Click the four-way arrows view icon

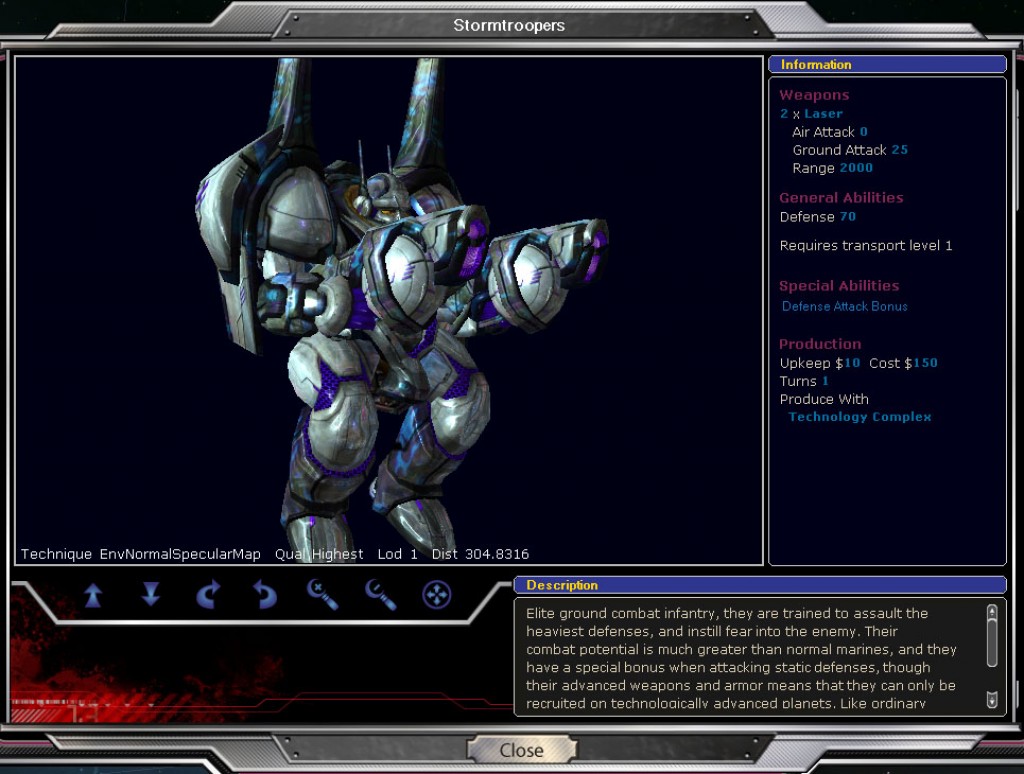coord(437,595)
